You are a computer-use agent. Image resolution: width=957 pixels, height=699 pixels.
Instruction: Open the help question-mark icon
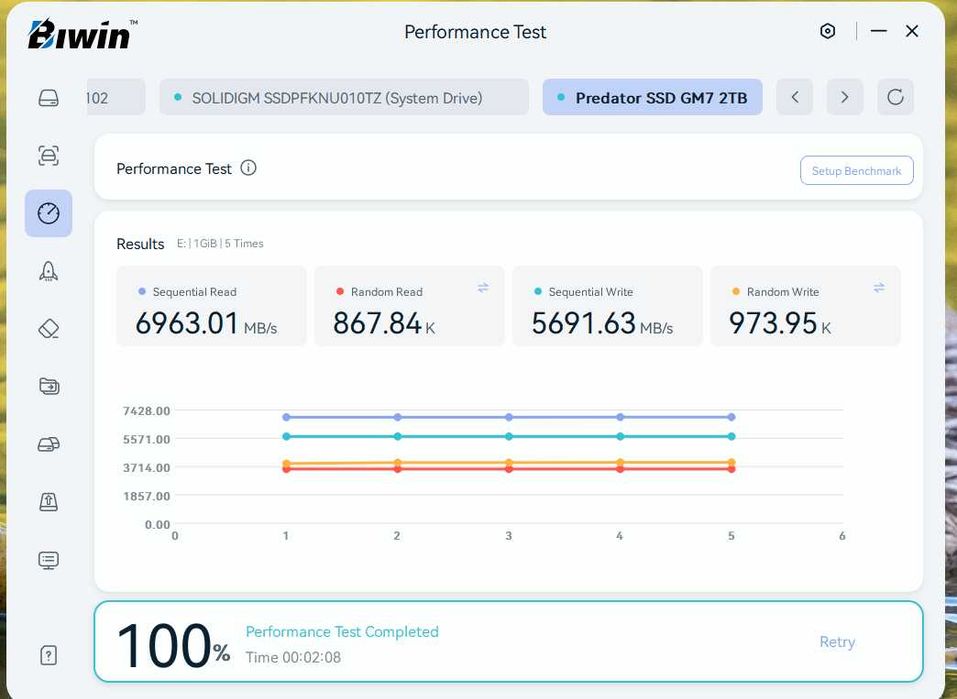(48, 655)
